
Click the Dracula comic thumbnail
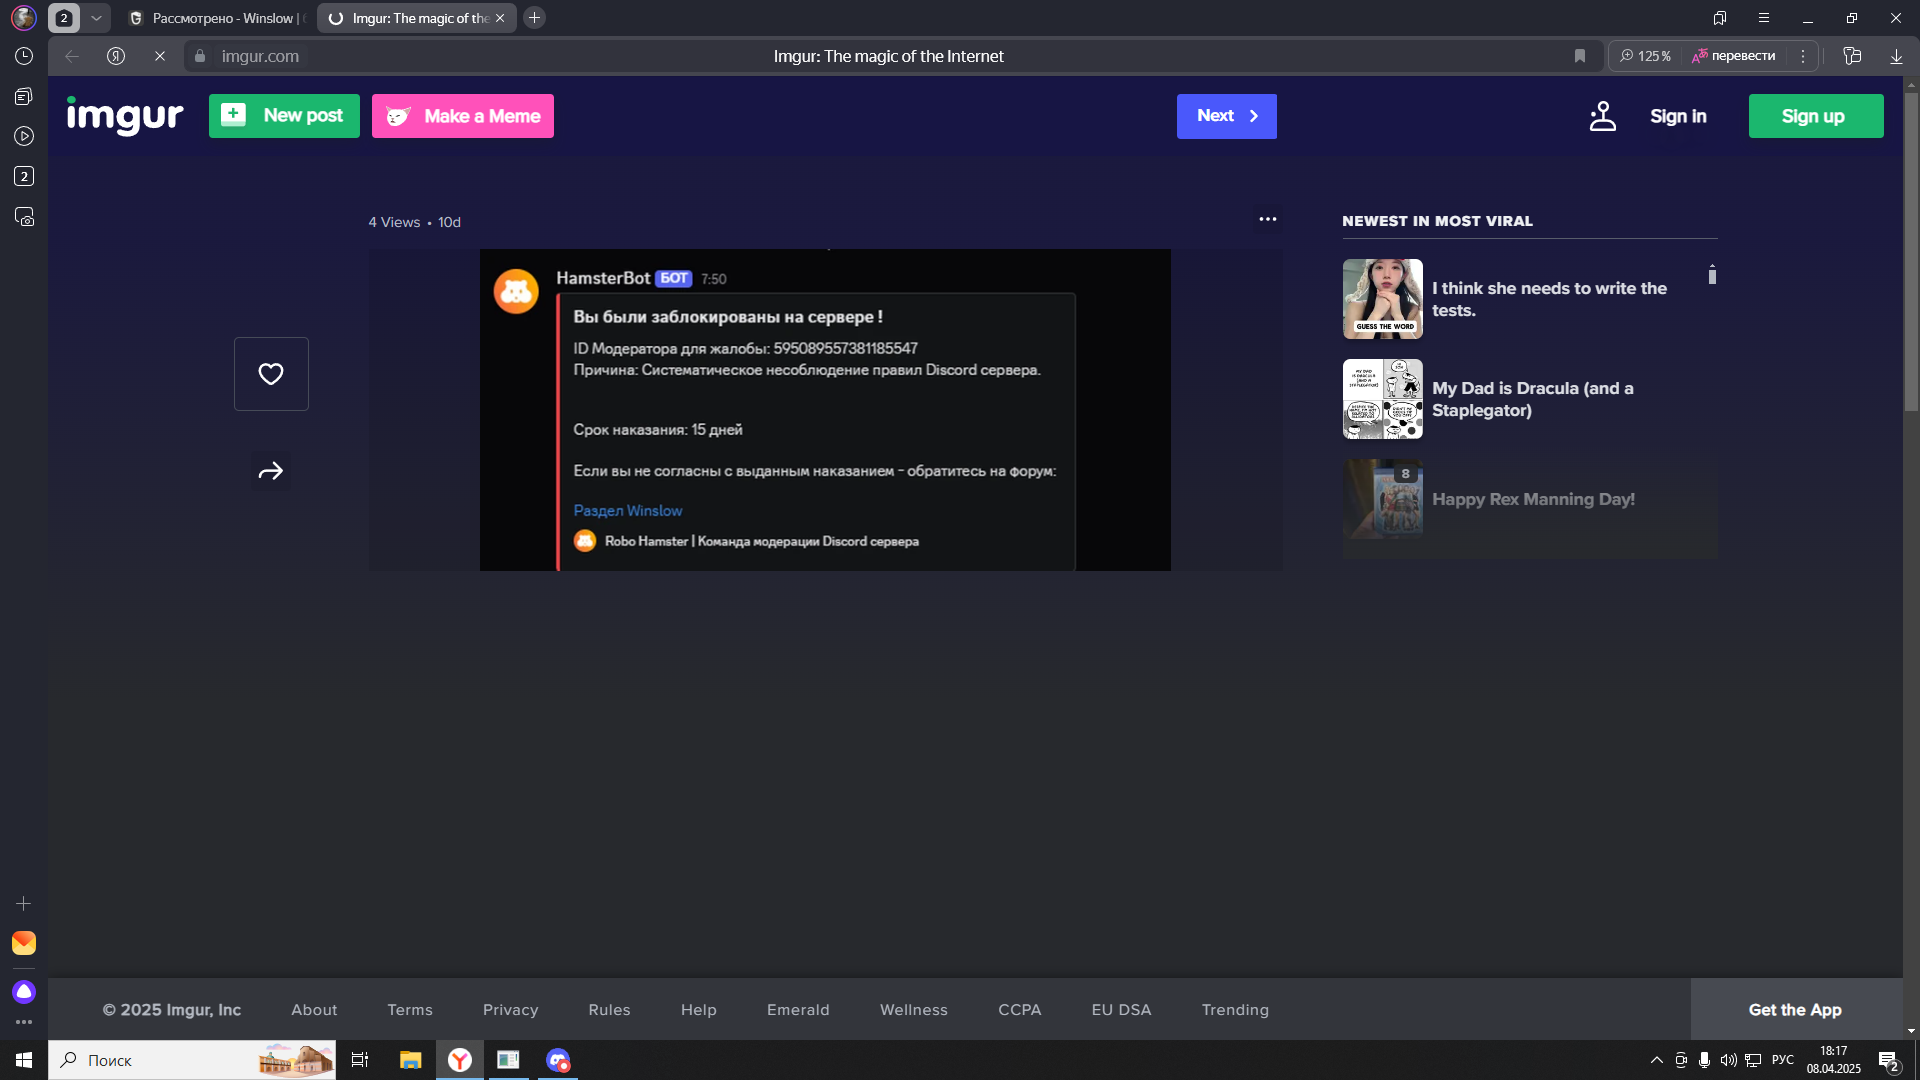pyautogui.click(x=1383, y=399)
